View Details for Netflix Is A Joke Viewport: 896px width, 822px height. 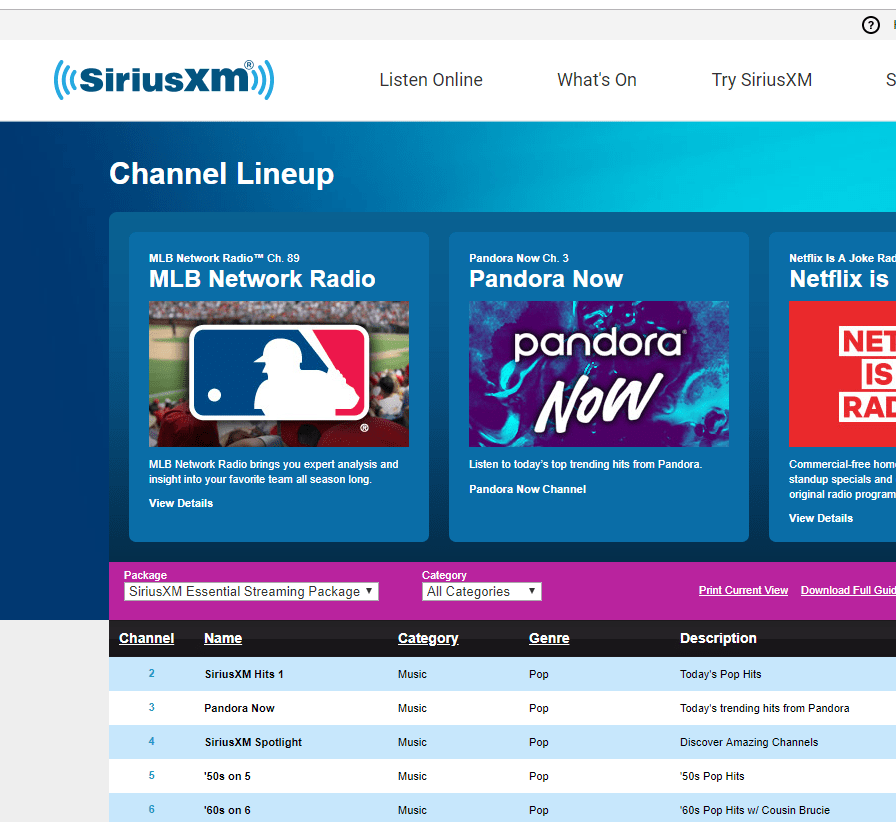coord(821,518)
